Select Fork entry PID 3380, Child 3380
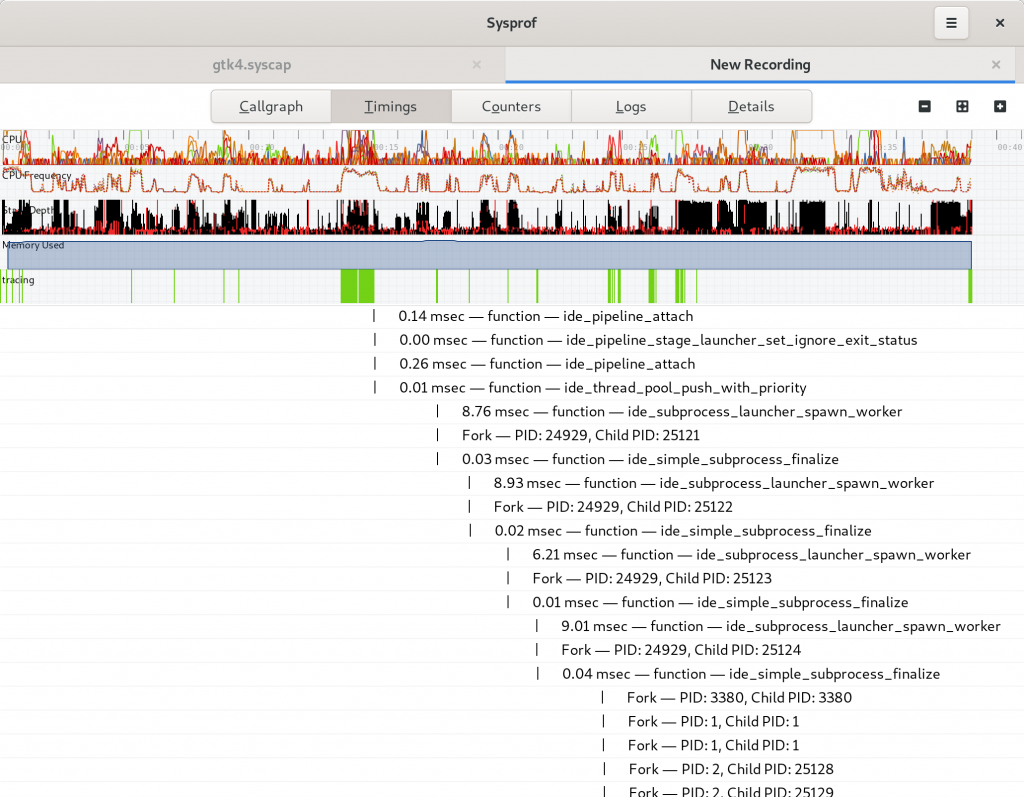Image resolution: width=1024 pixels, height=797 pixels. coord(512,698)
